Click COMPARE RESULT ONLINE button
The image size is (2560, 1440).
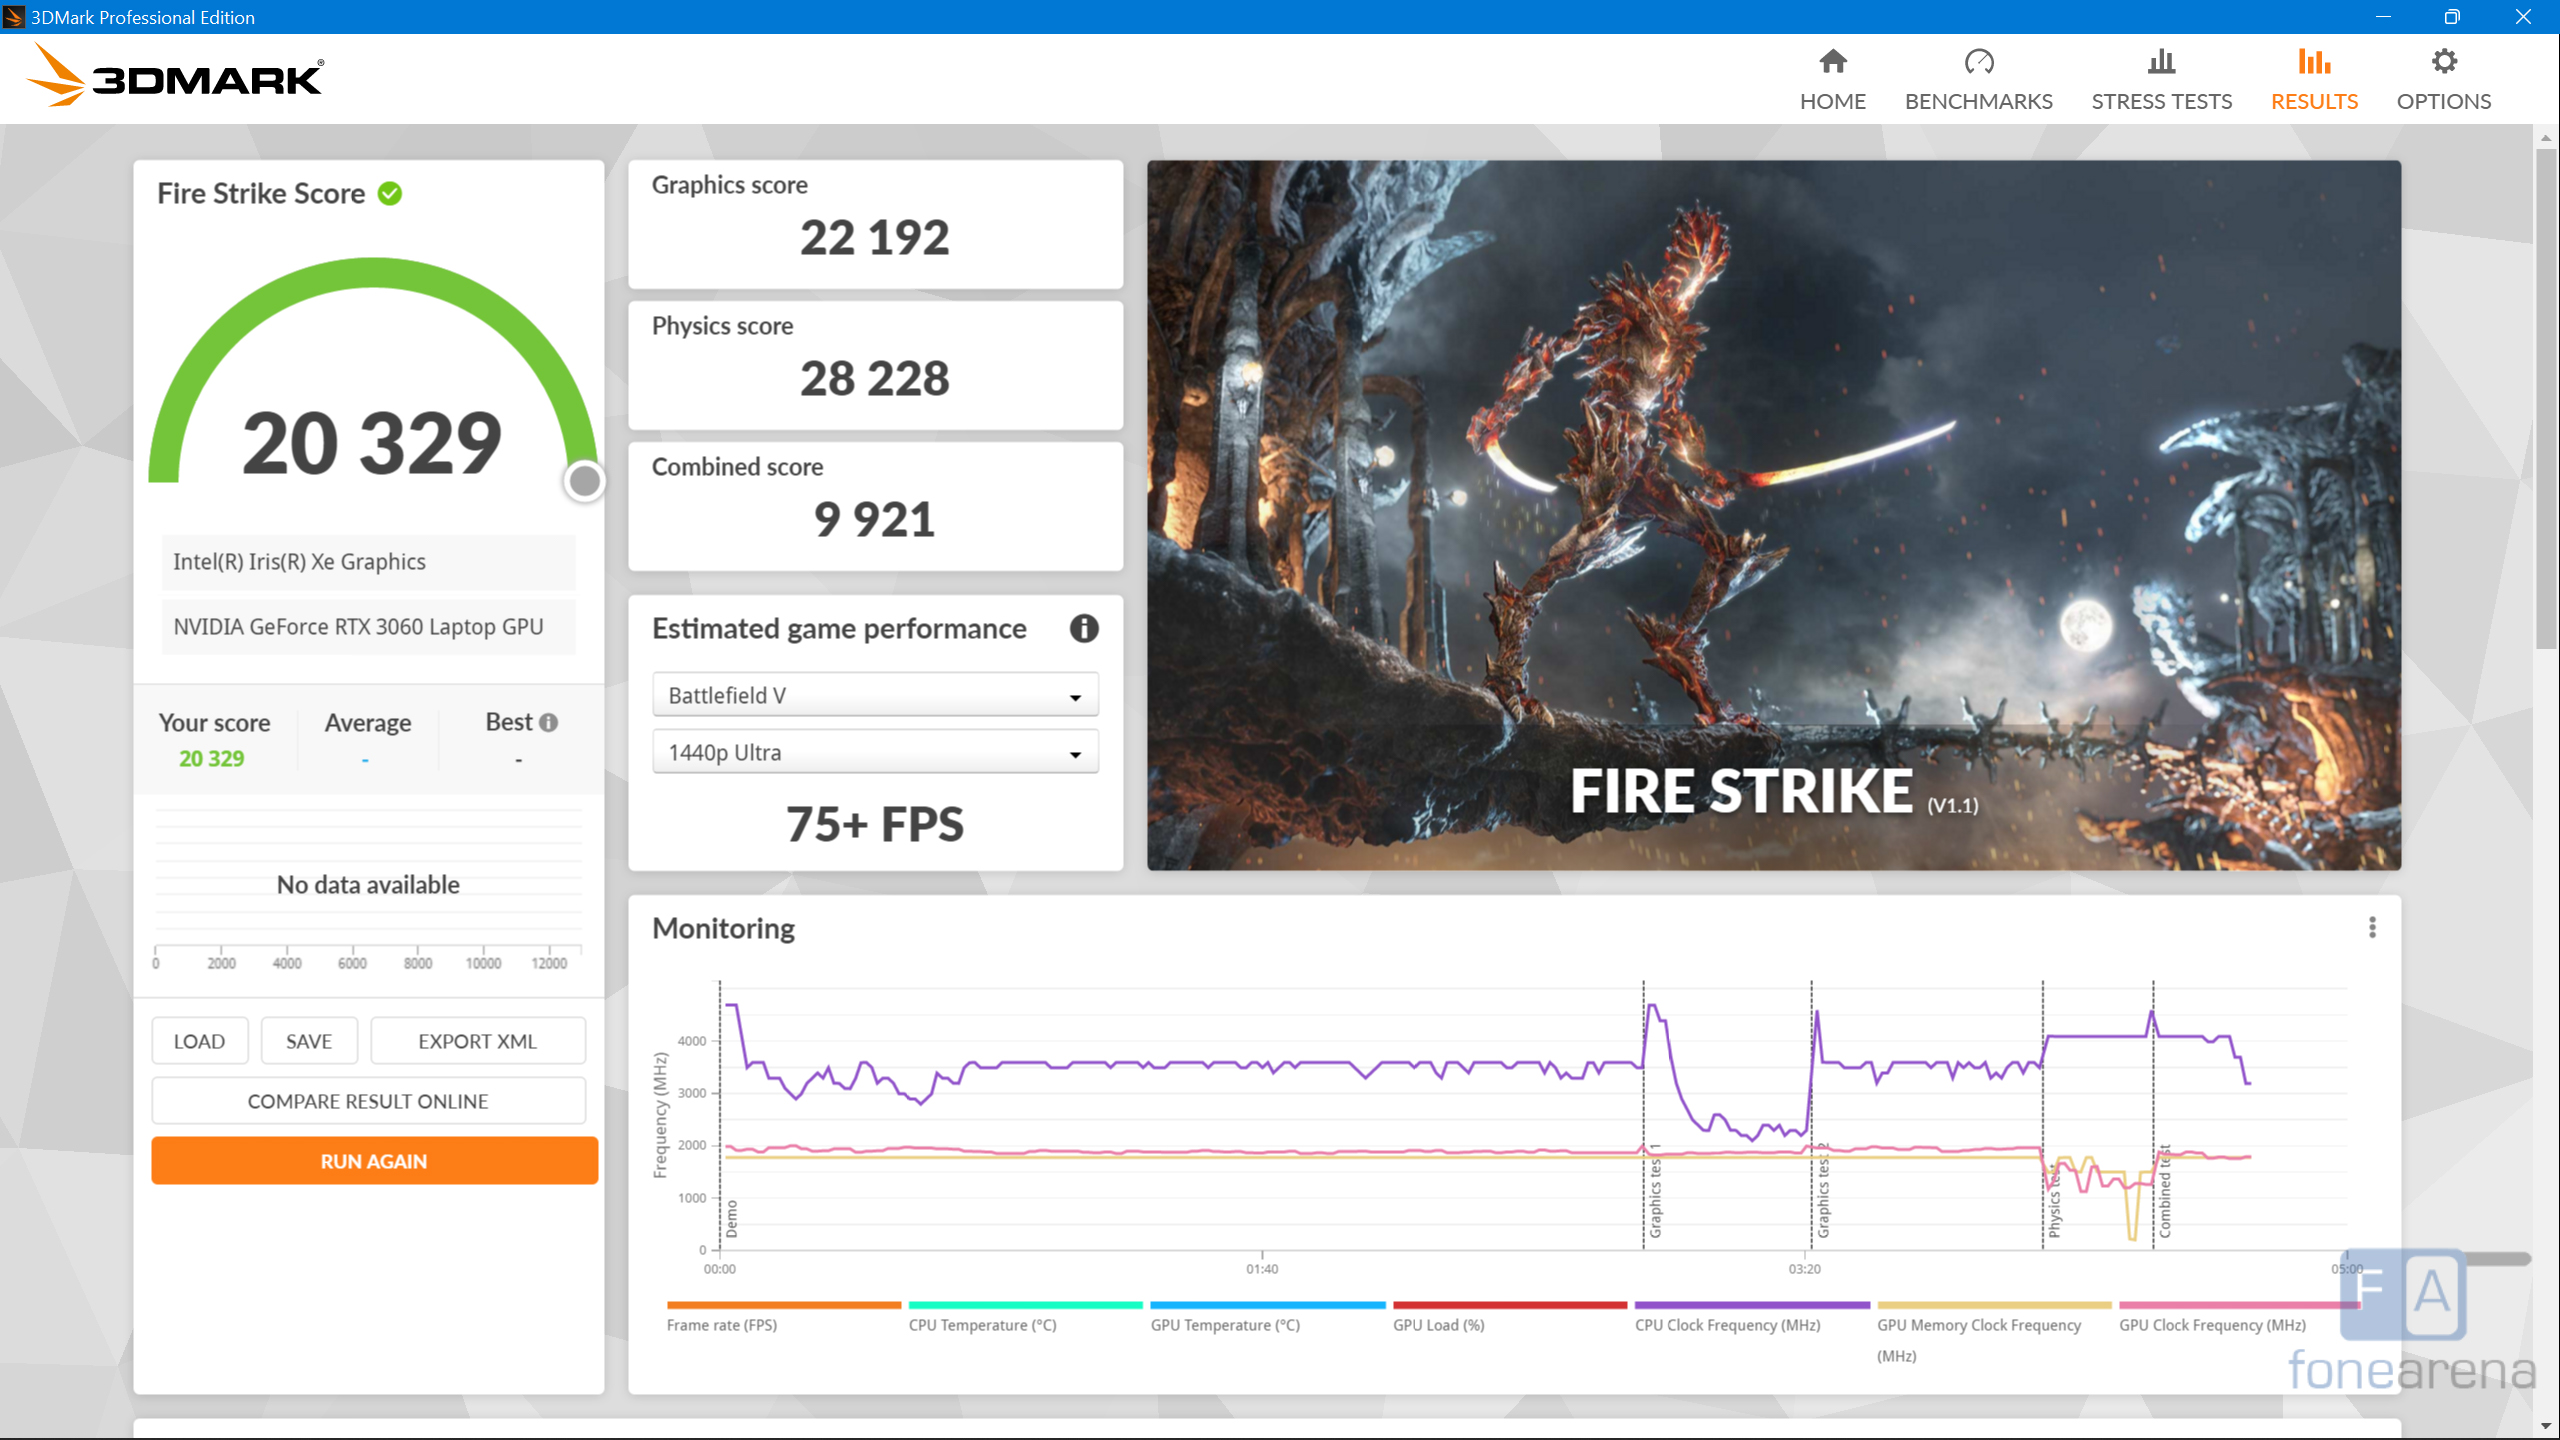(368, 1101)
